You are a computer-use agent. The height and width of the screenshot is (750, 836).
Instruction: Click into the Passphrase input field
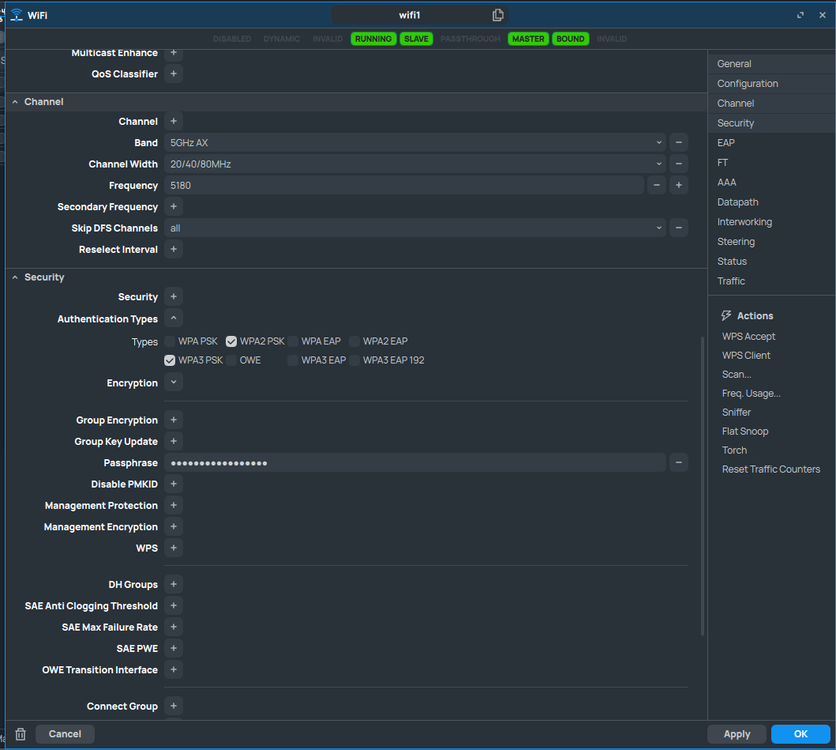[415, 462]
